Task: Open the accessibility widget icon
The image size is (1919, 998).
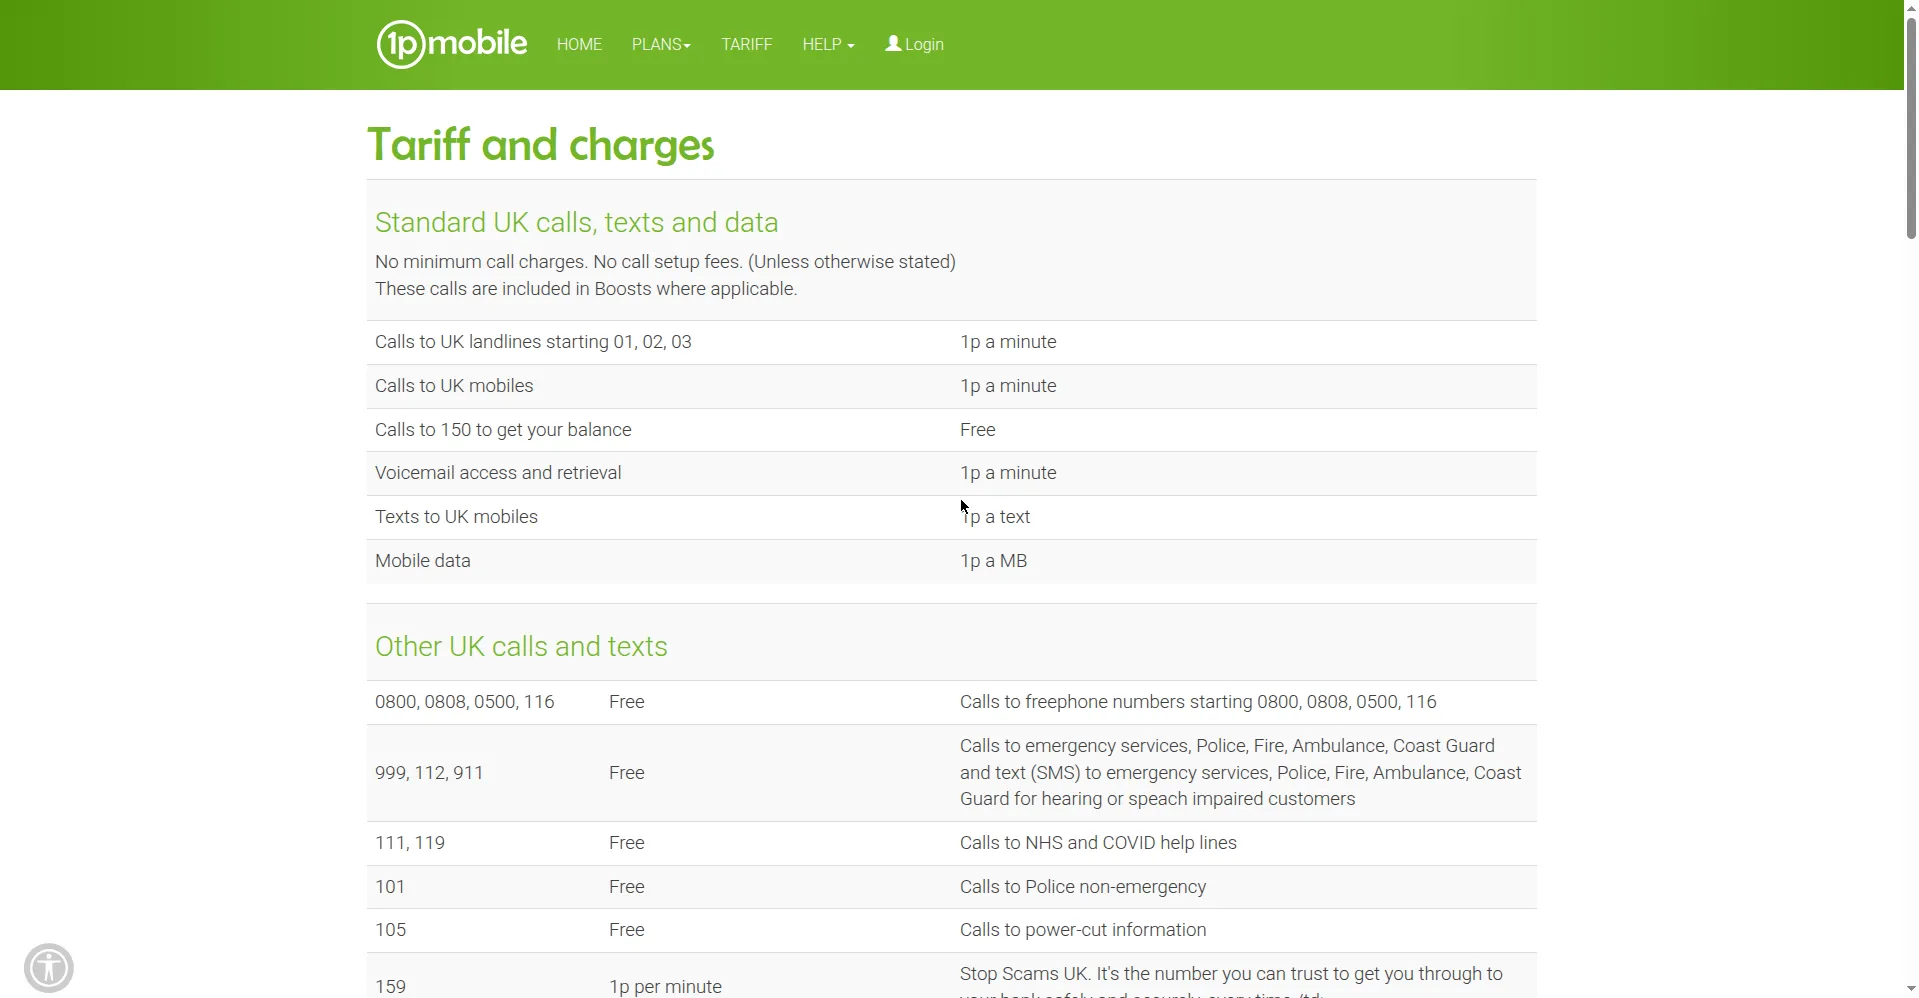Action: click(x=48, y=968)
